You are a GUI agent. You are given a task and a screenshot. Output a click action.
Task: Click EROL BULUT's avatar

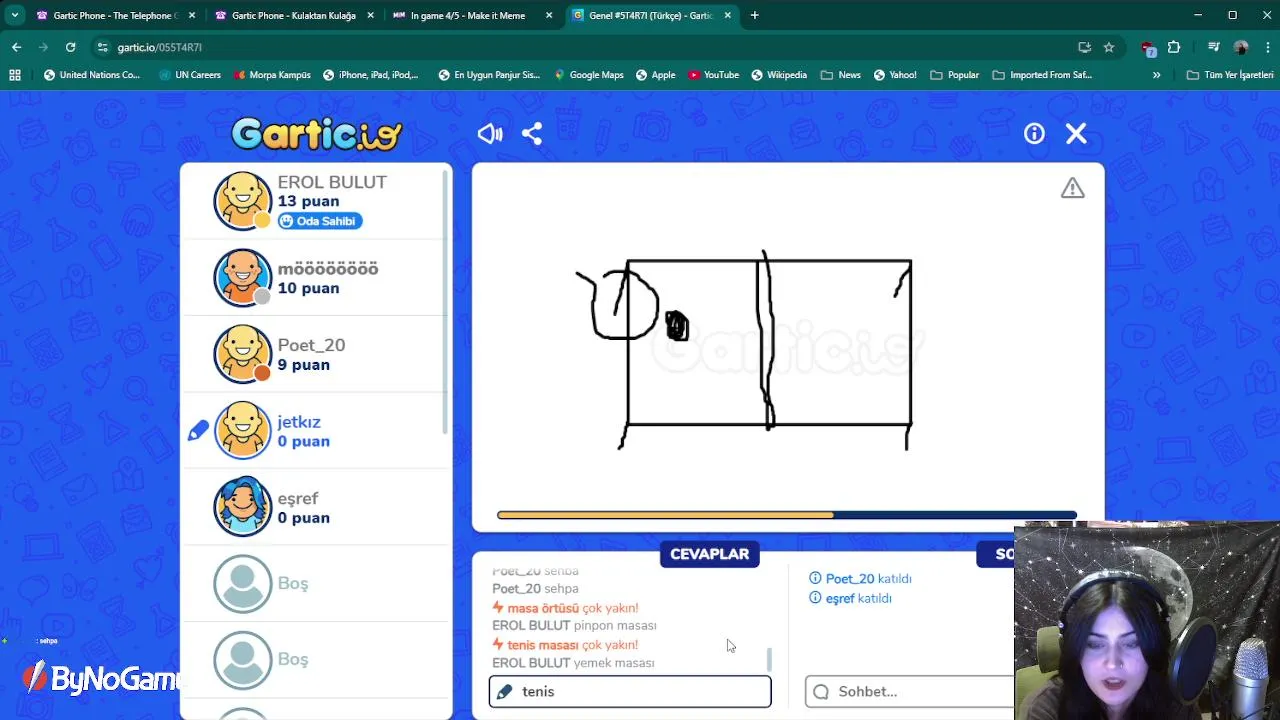(243, 200)
